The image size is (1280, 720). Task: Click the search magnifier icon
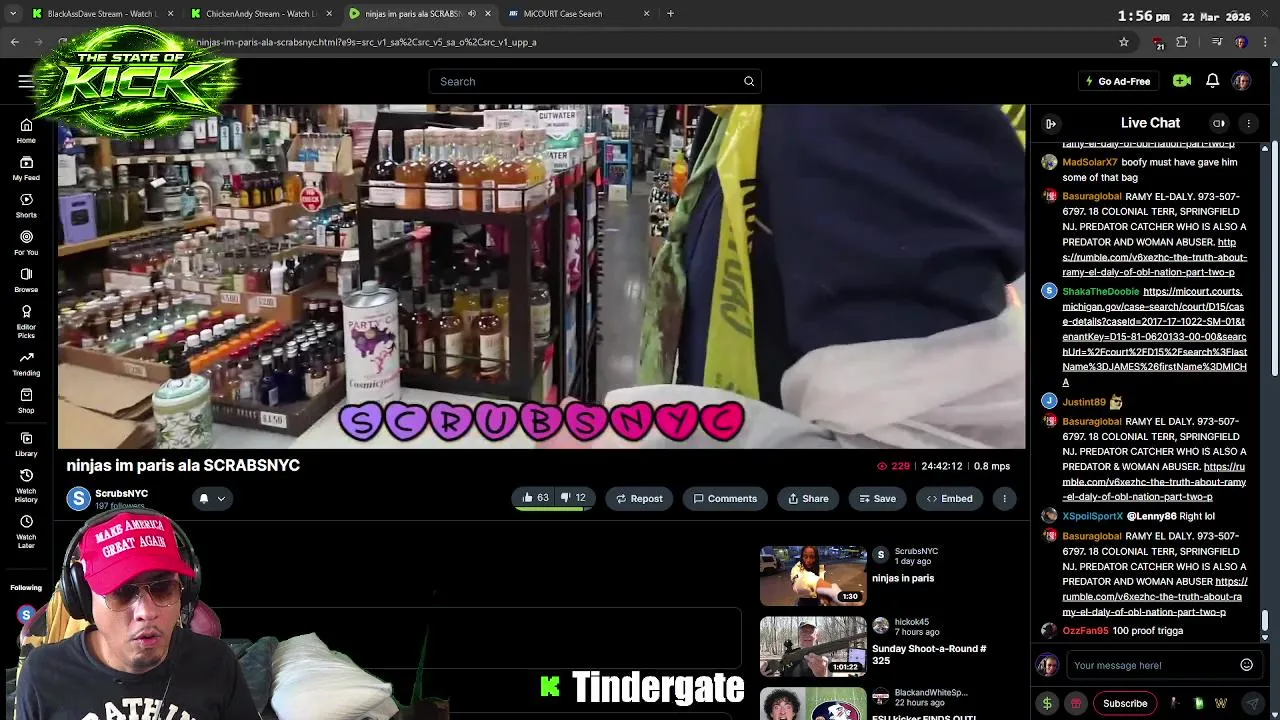point(749,81)
